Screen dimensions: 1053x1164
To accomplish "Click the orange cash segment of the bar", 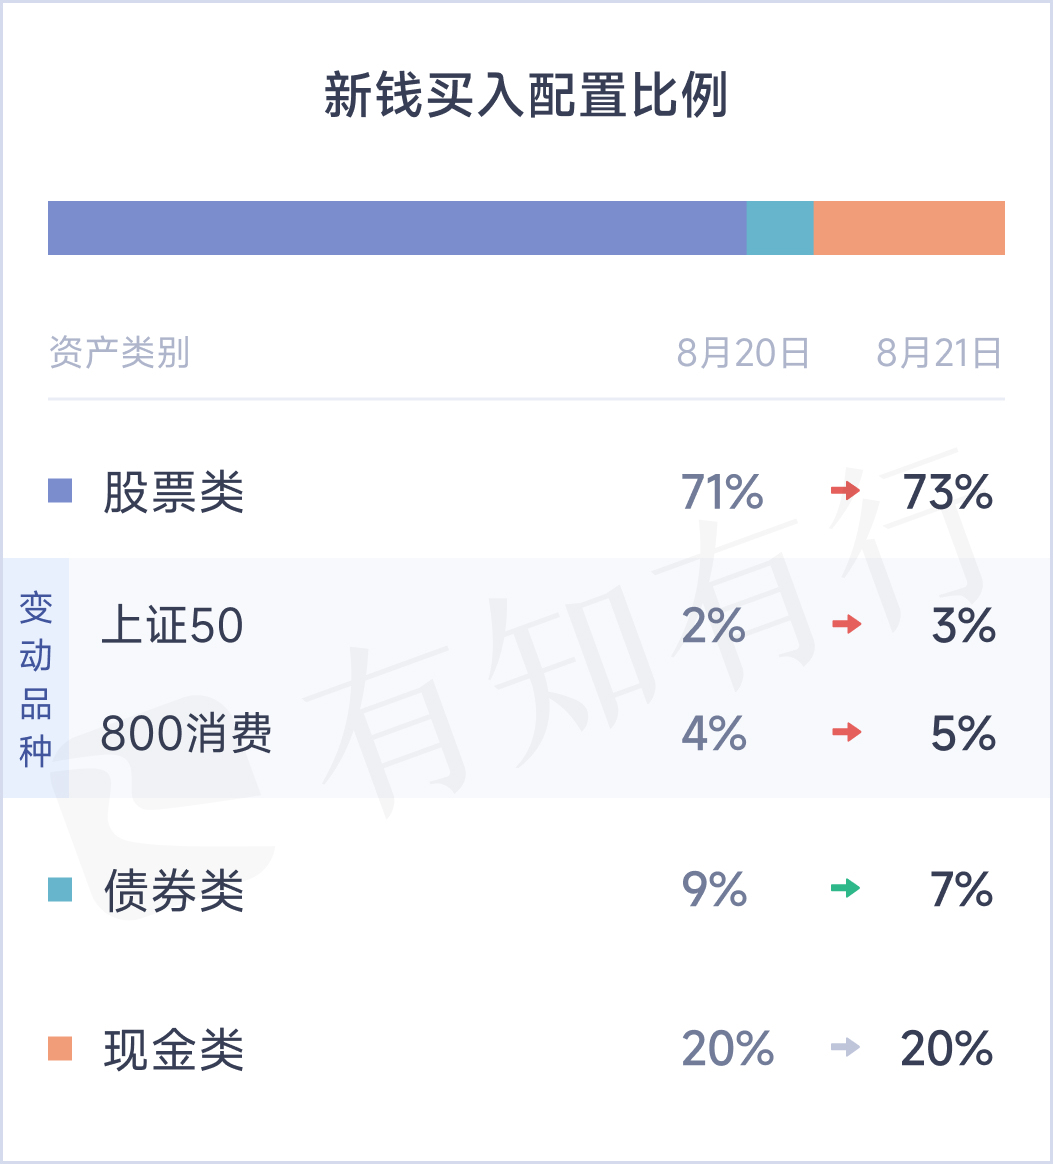I will [909, 228].
